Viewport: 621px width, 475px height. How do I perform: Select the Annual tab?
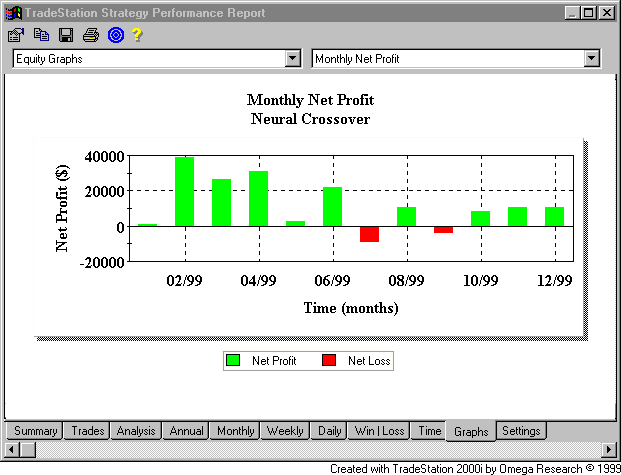click(186, 431)
